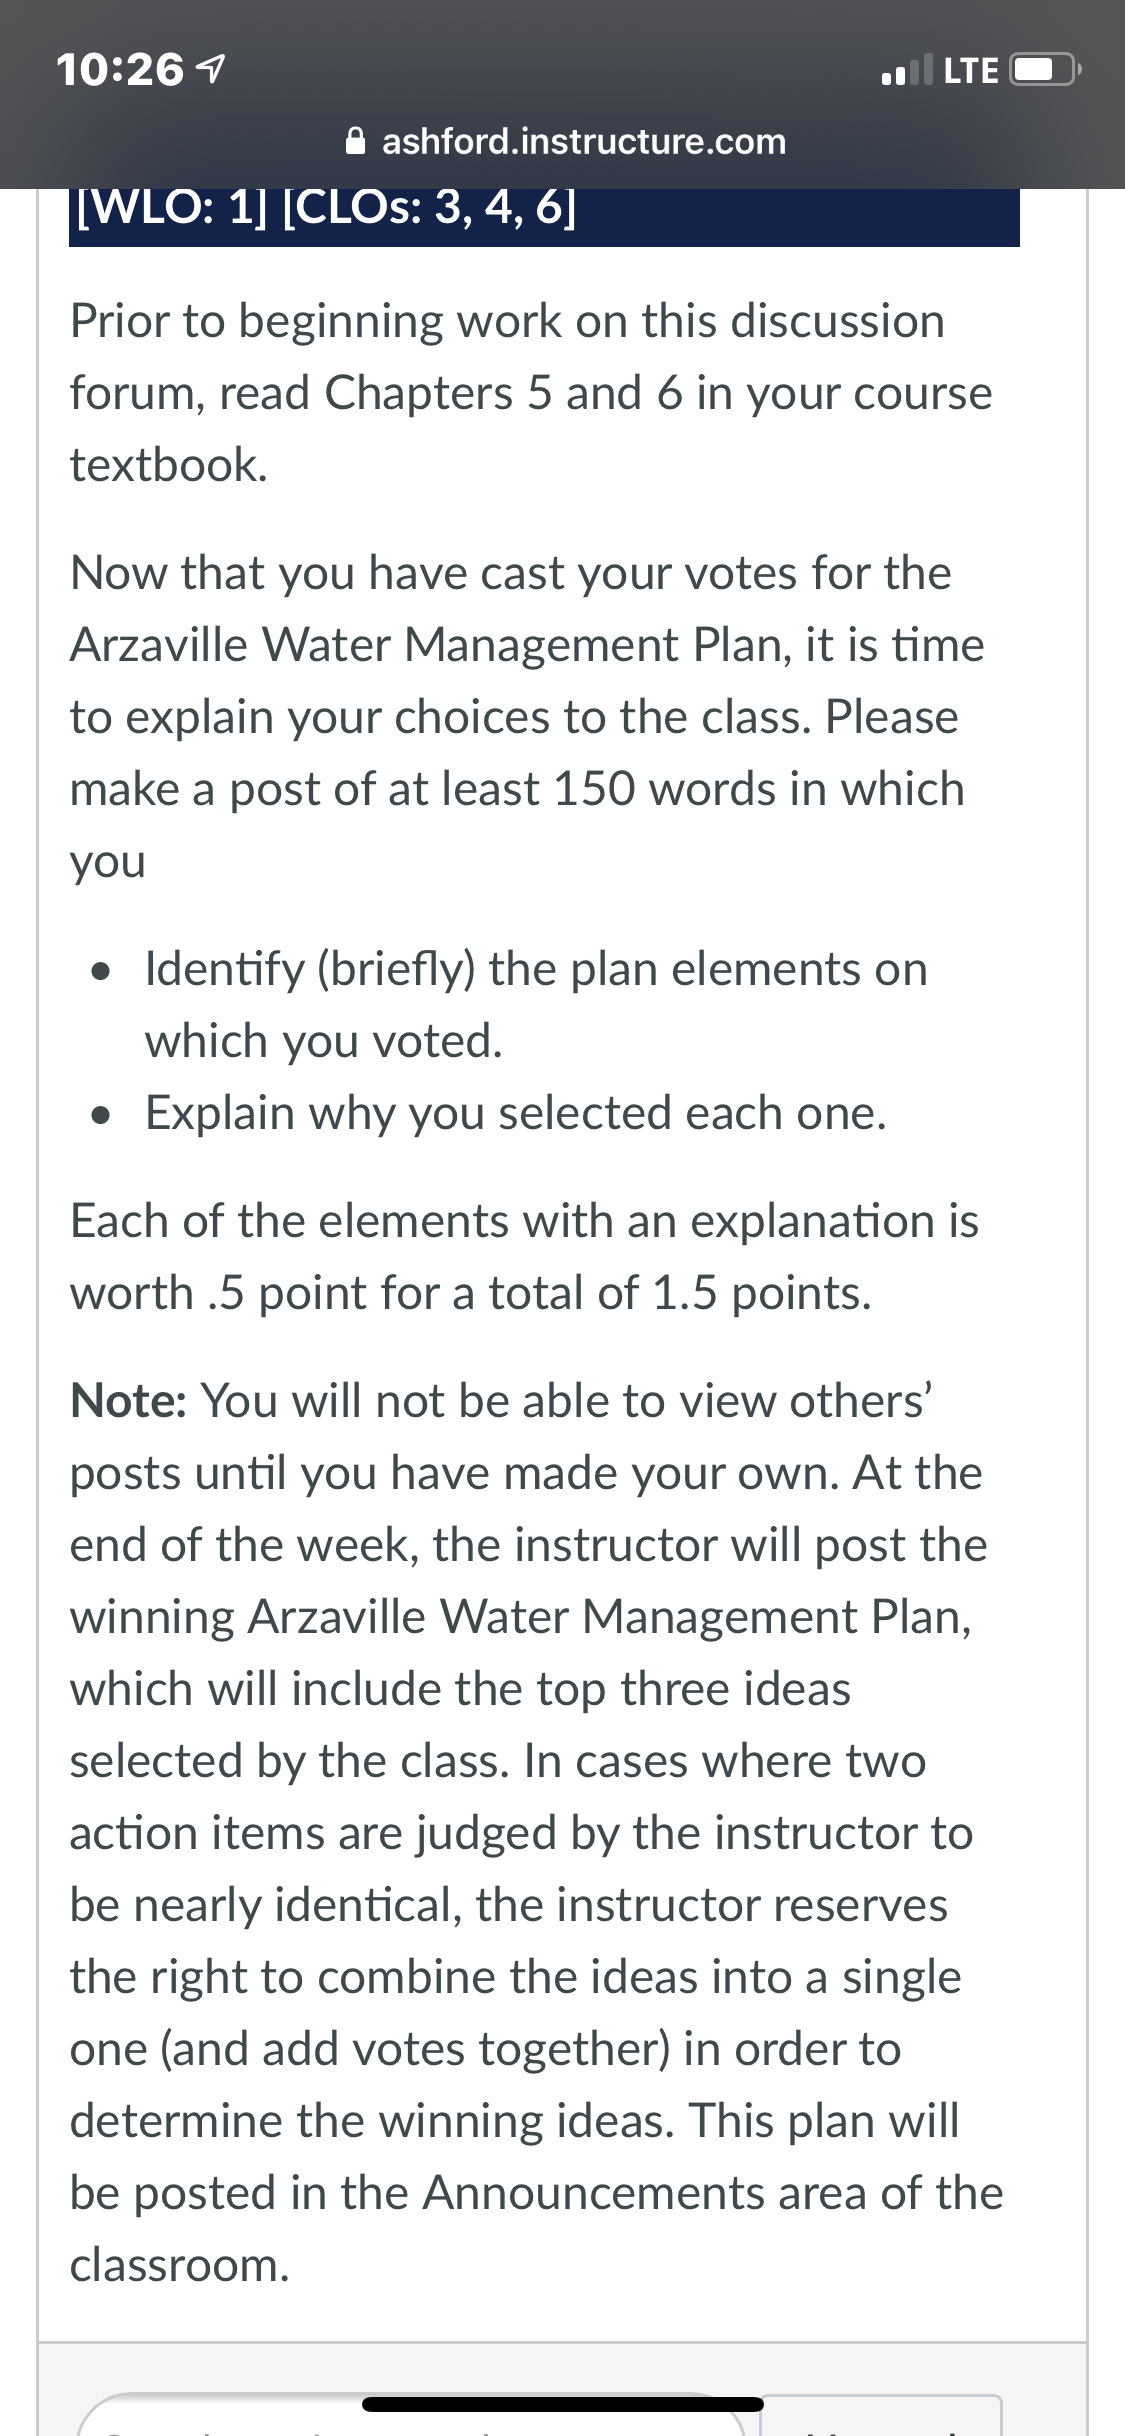Tap the battery icon in status bar
Screen dimensions: 1125x2436
pyautogui.click(x=1045, y=70)
